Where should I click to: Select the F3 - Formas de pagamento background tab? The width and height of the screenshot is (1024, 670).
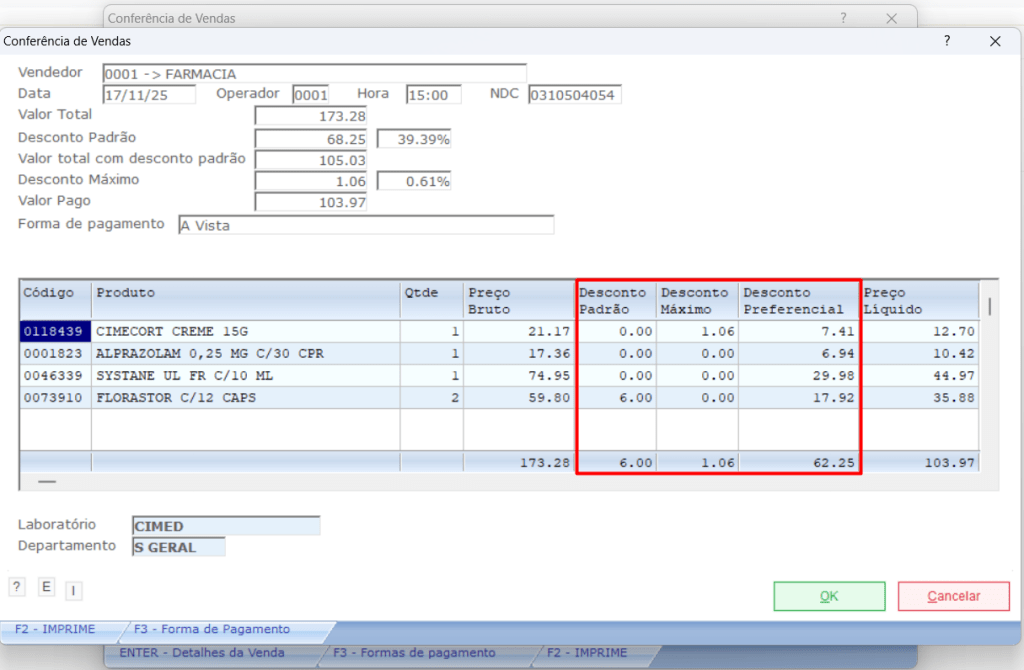[414, 653]
